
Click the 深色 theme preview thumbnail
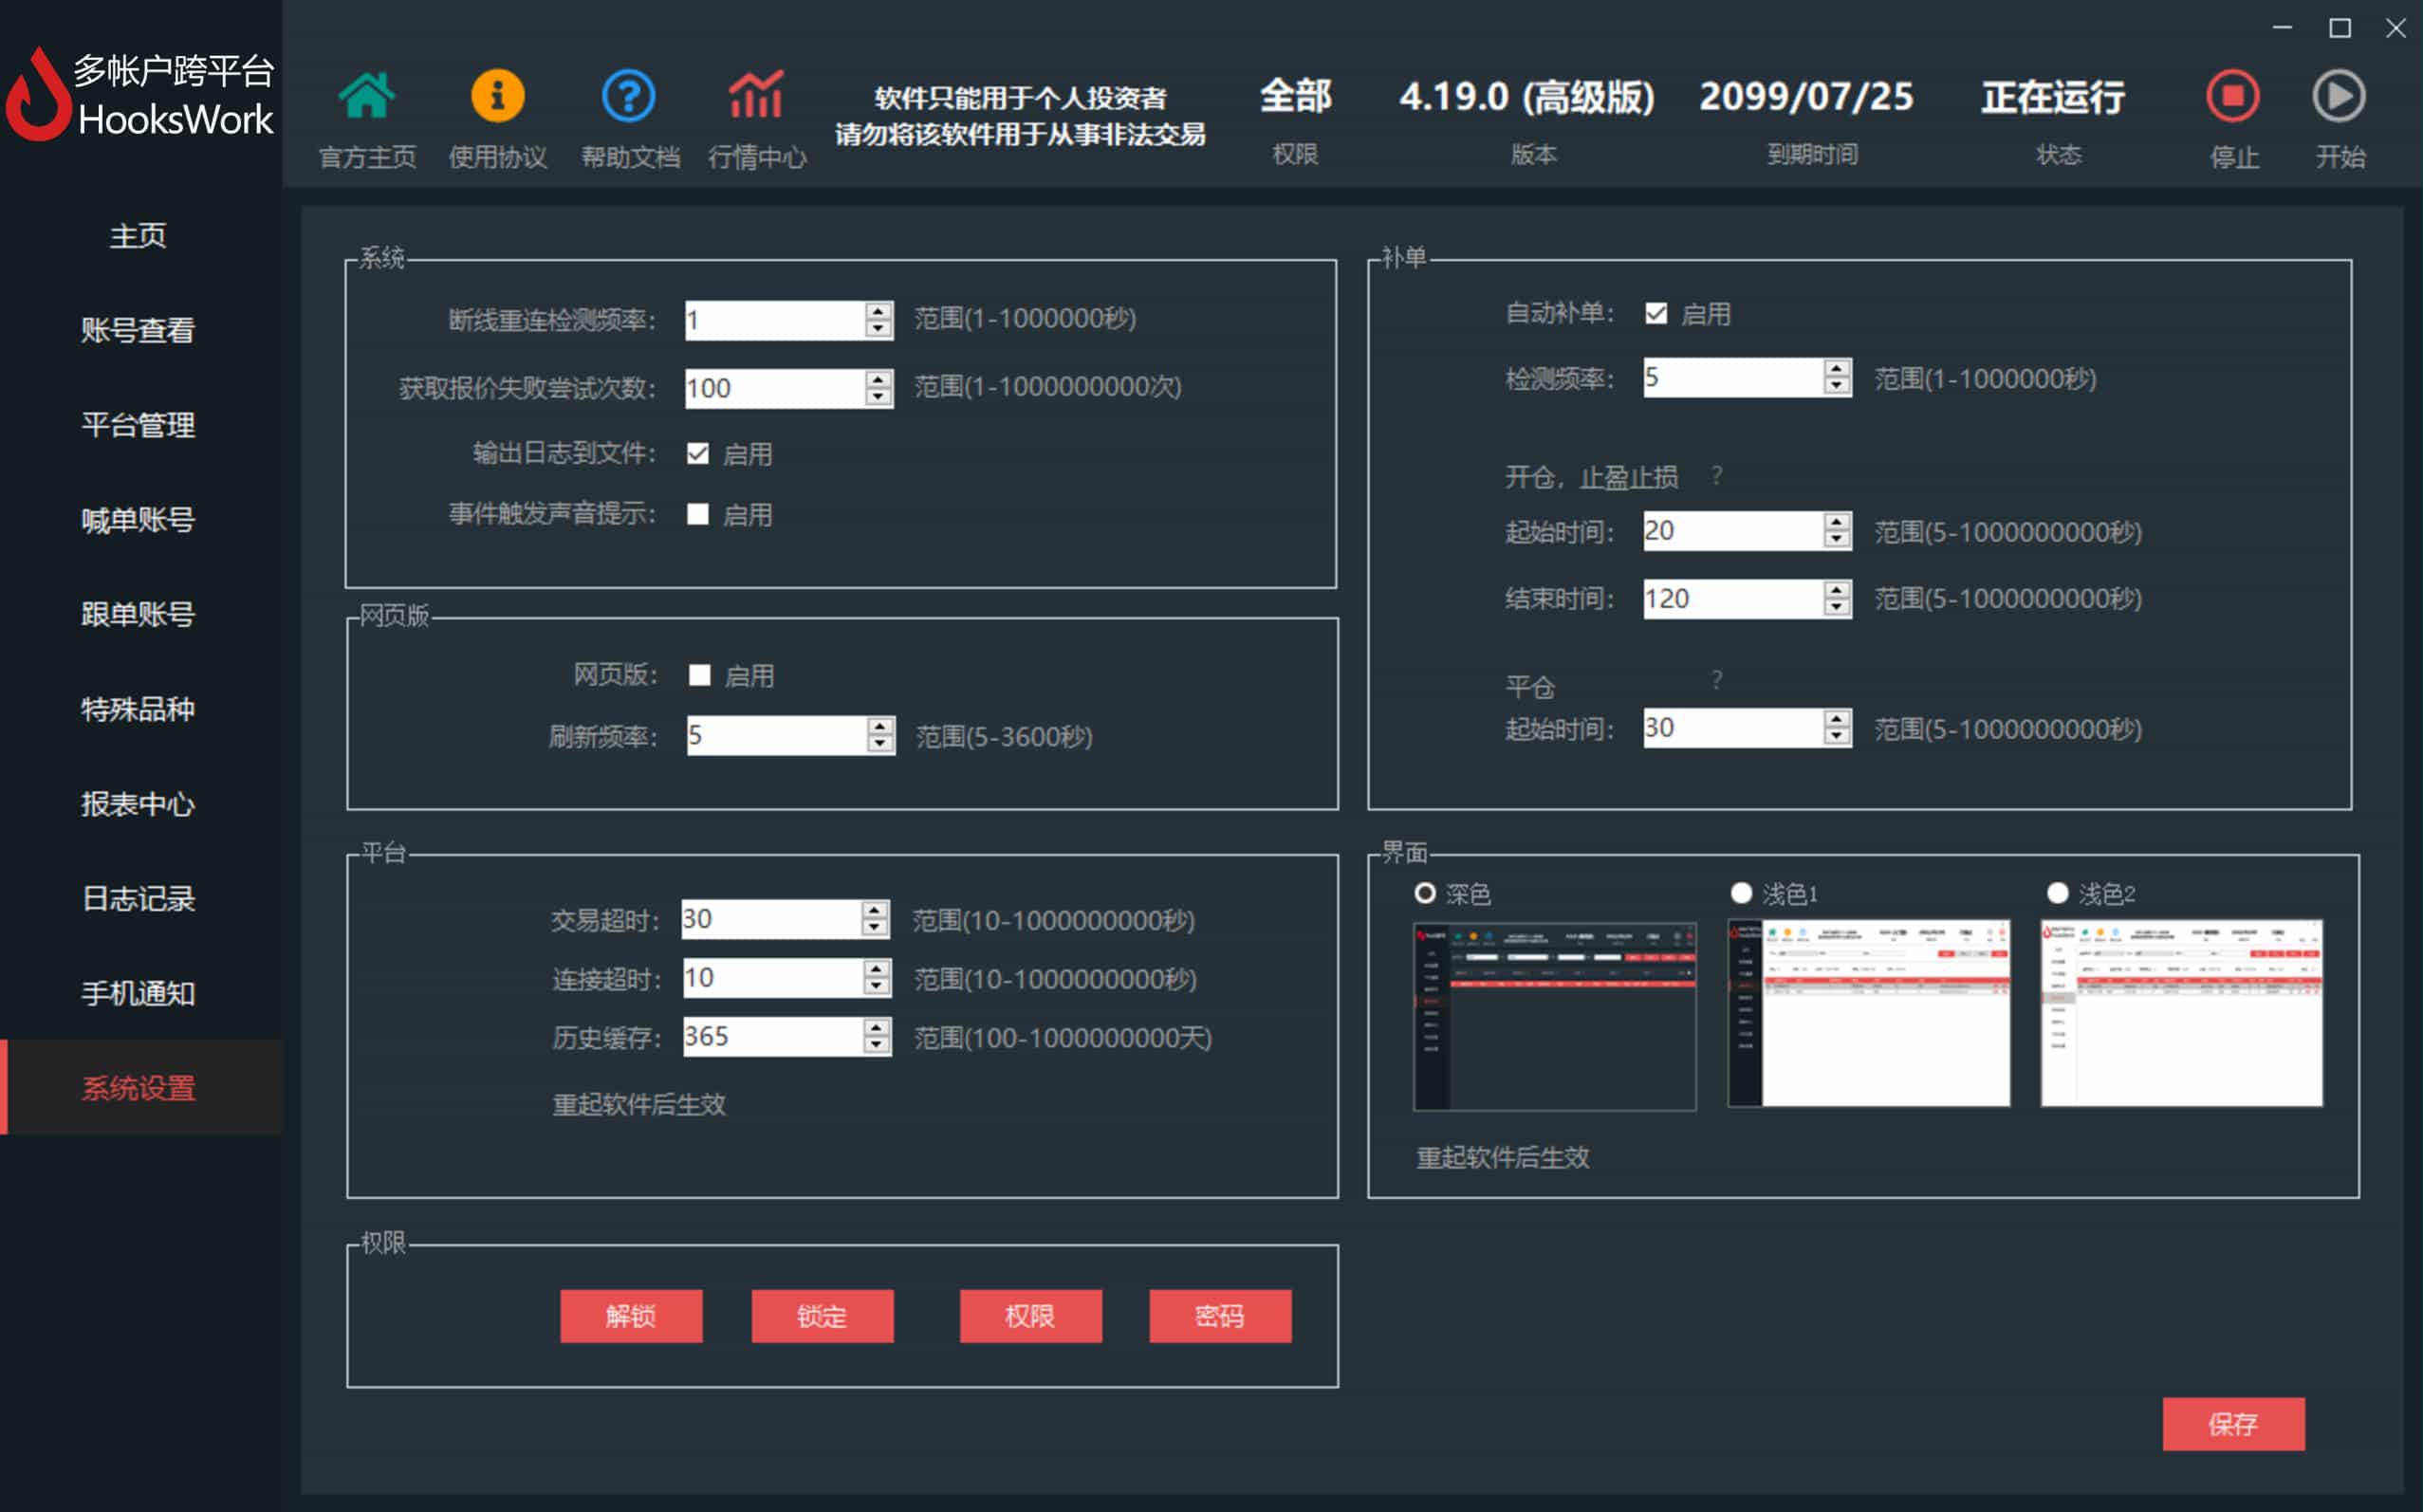[1554, 1016]
